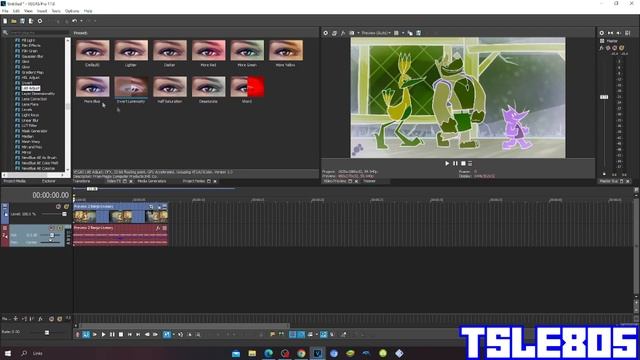Viewport: 640px width, 360px height.
Task: Switch to the Explorer tab
Action: [x=48, y=181]
